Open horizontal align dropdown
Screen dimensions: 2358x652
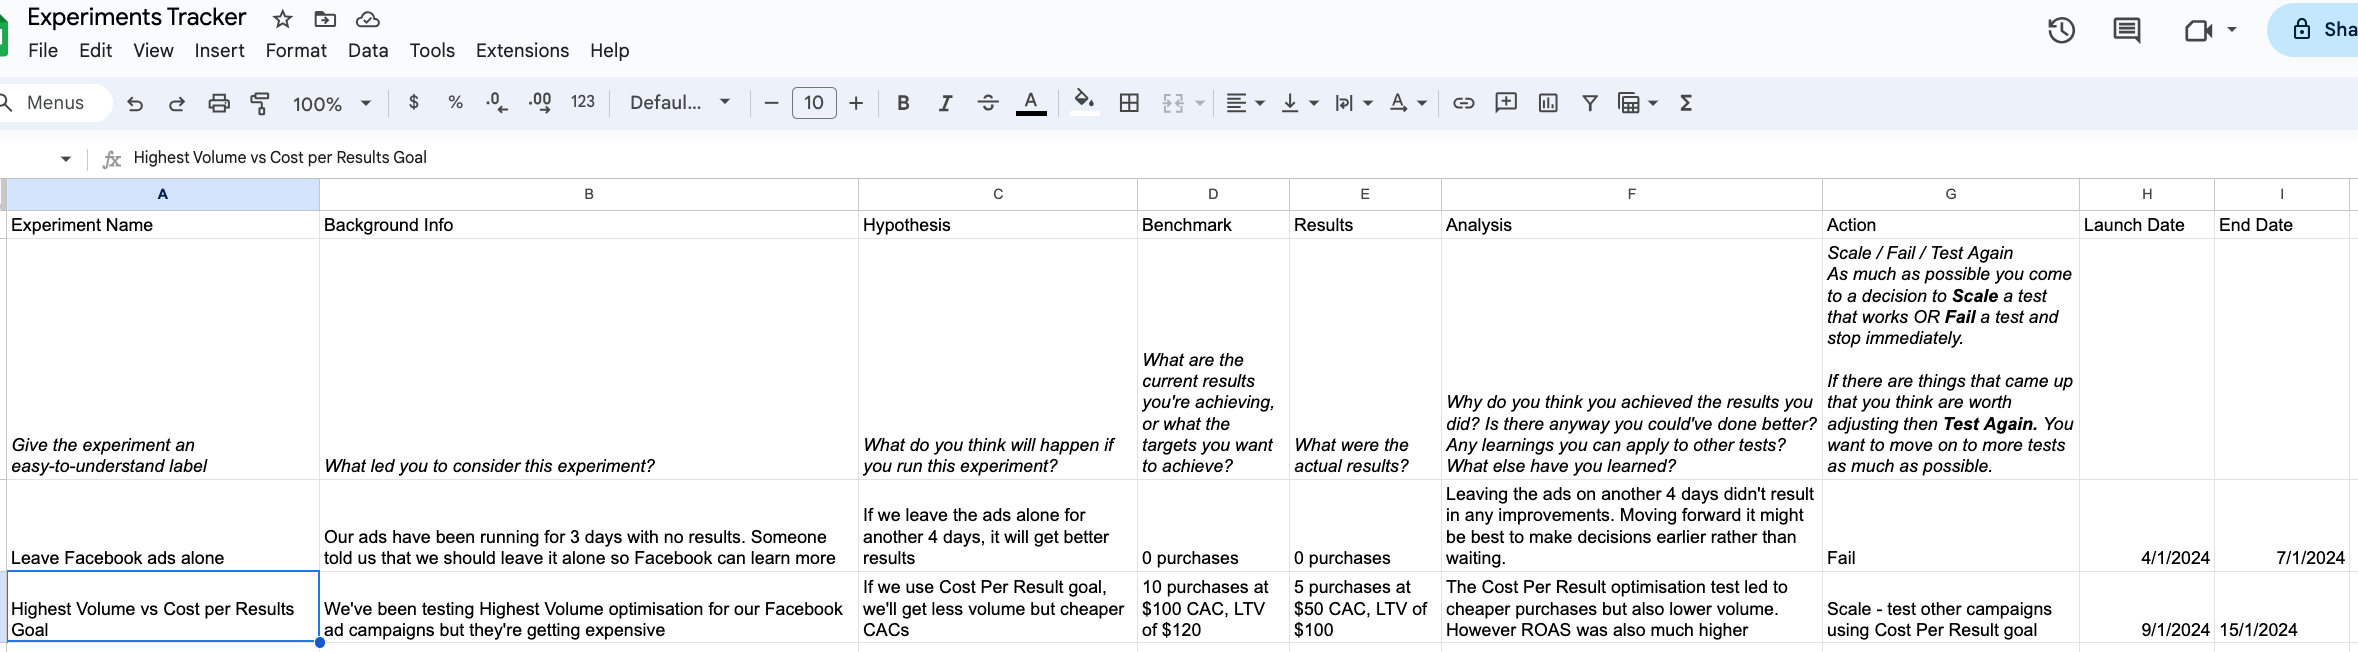(1246, 102)
